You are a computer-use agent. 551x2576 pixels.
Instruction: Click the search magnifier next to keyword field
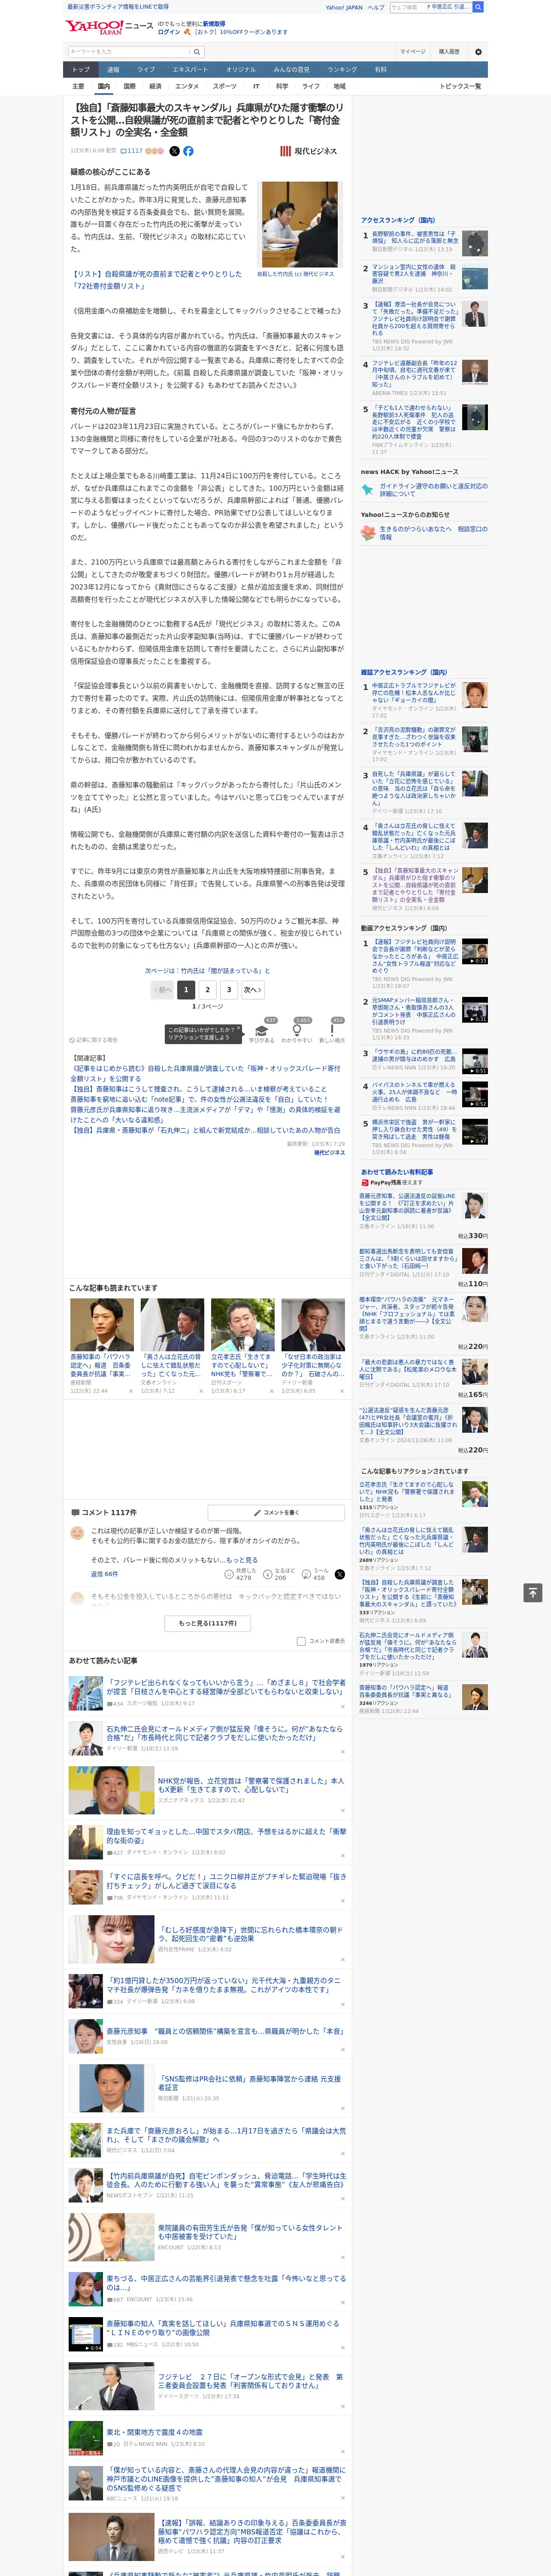click(197, 52)
